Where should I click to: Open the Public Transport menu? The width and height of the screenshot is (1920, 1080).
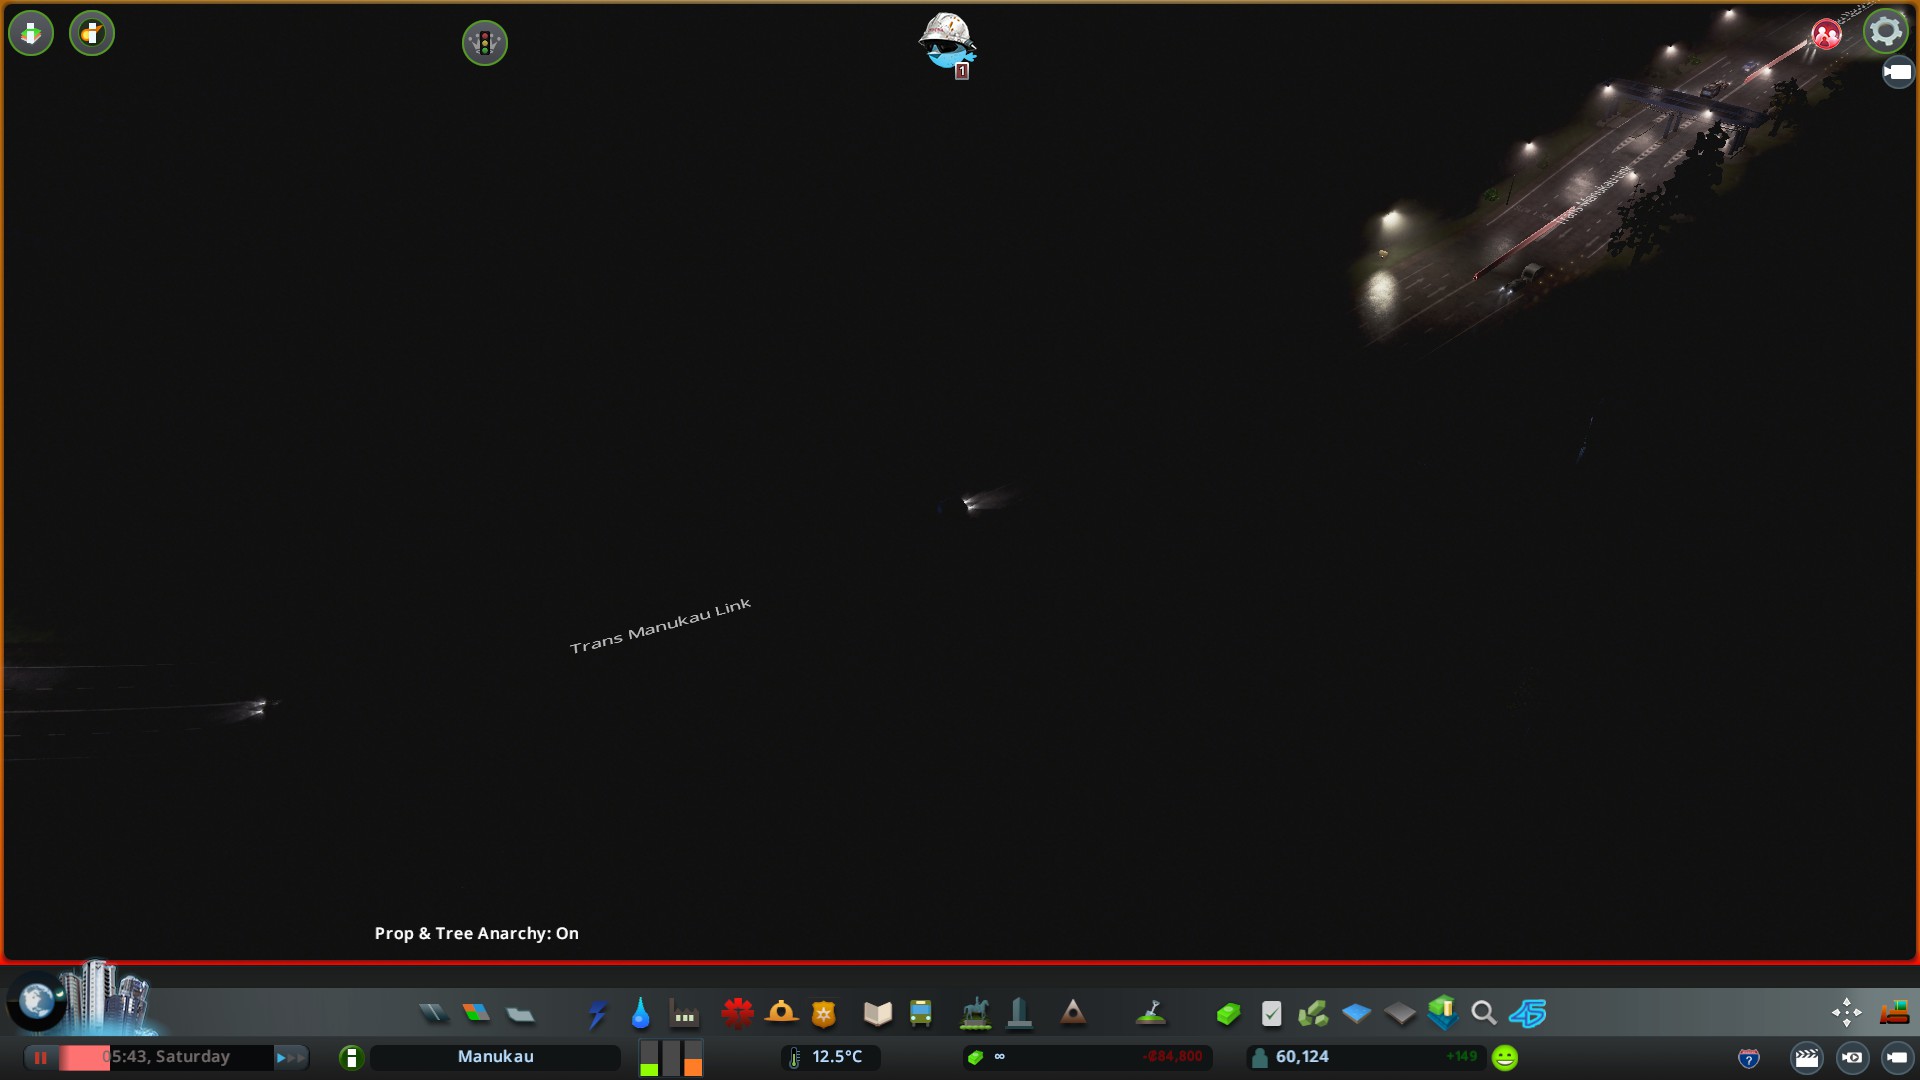pos(921,1014)
